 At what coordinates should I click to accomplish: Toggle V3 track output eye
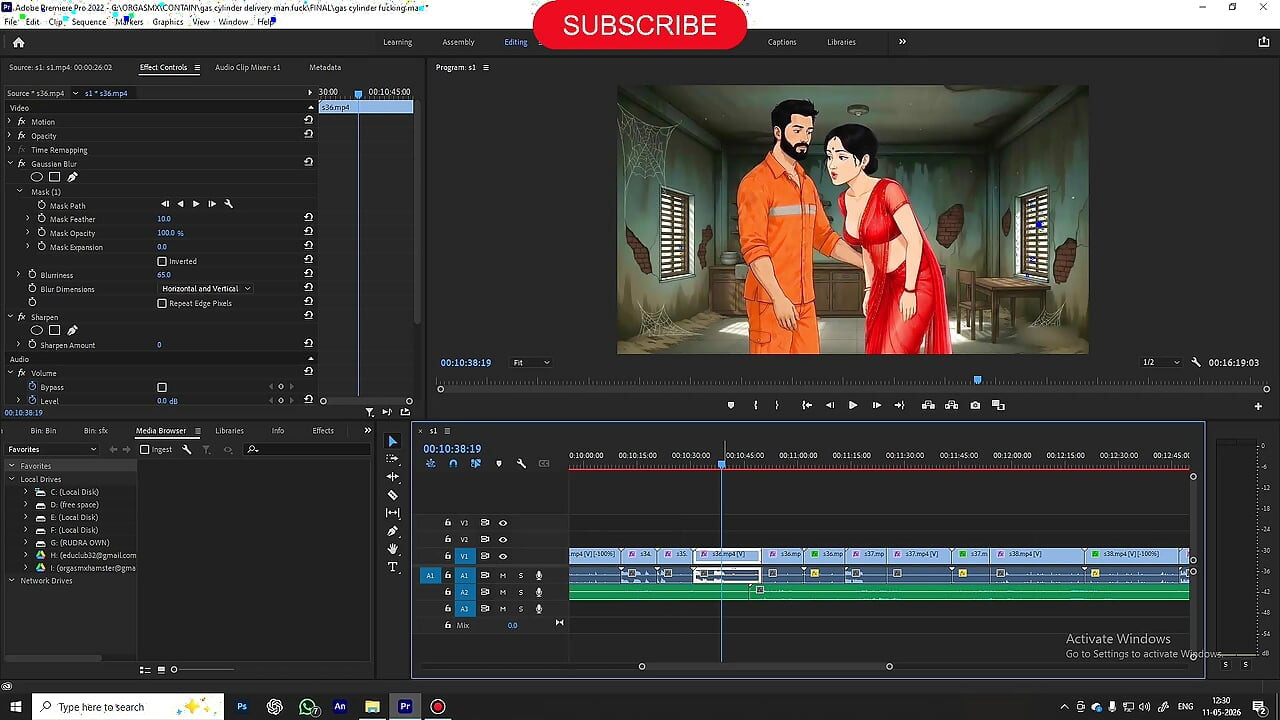pos(503,523)
